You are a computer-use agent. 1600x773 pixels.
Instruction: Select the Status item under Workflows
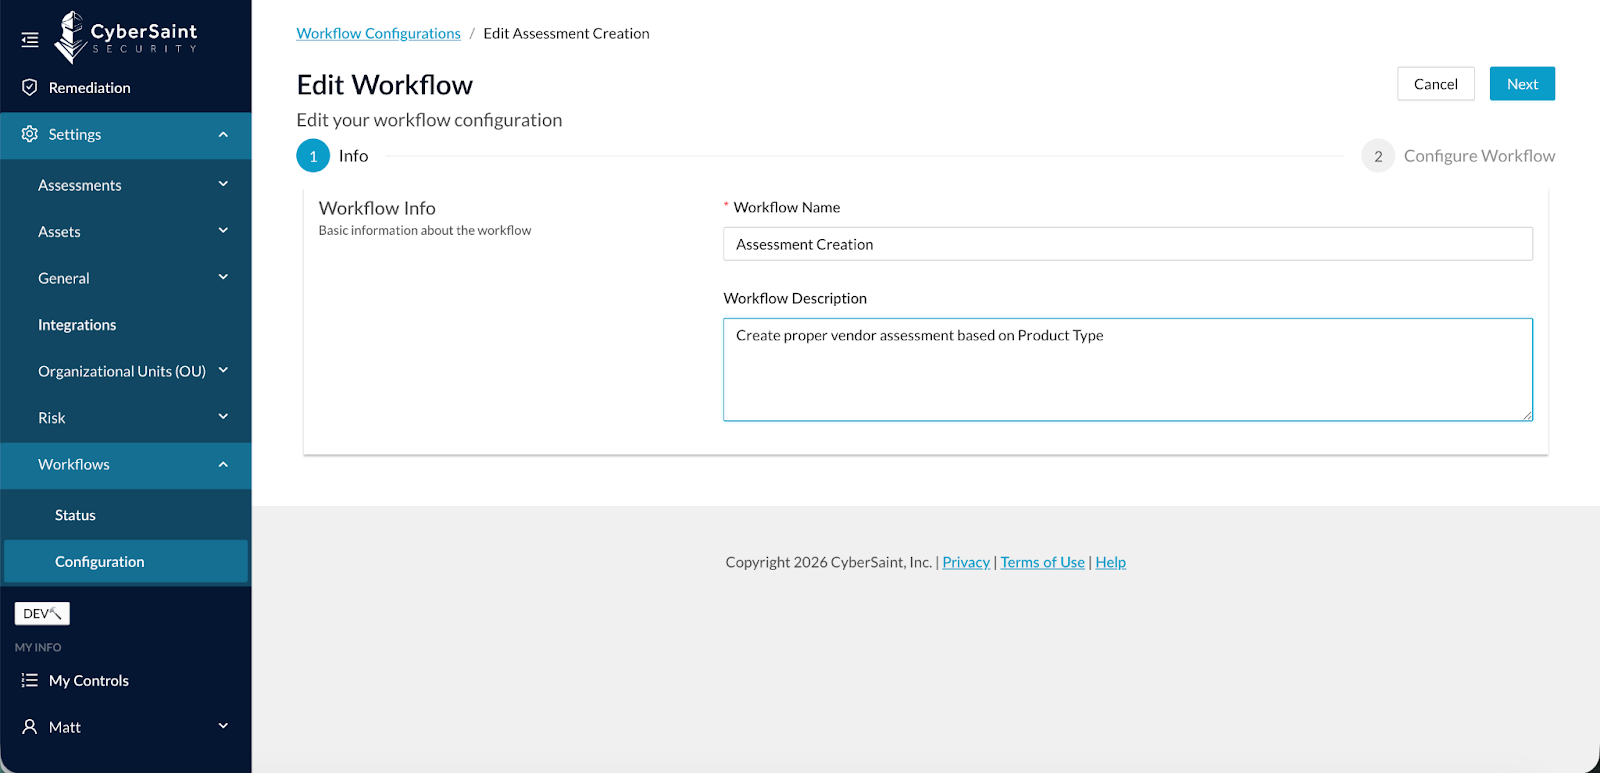pos(75,515)
